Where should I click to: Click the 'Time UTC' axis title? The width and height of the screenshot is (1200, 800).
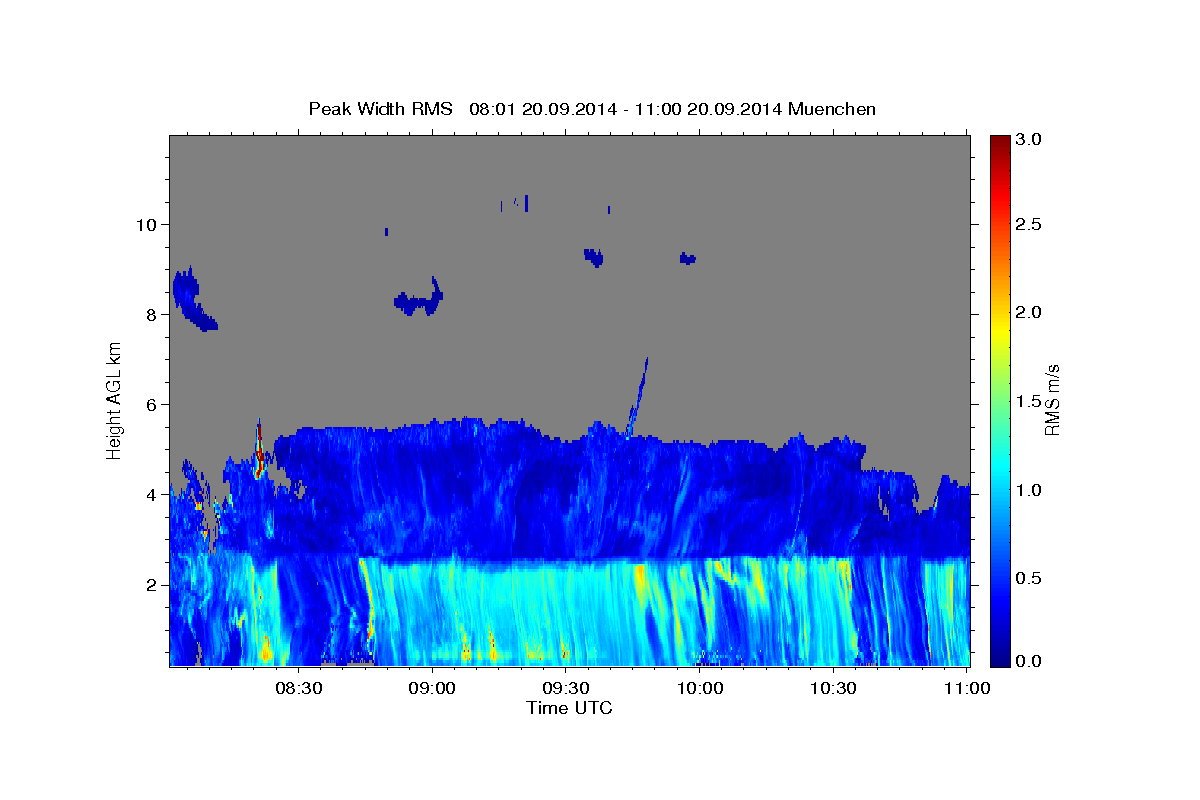pyautogui.click(x=569, y=708)
